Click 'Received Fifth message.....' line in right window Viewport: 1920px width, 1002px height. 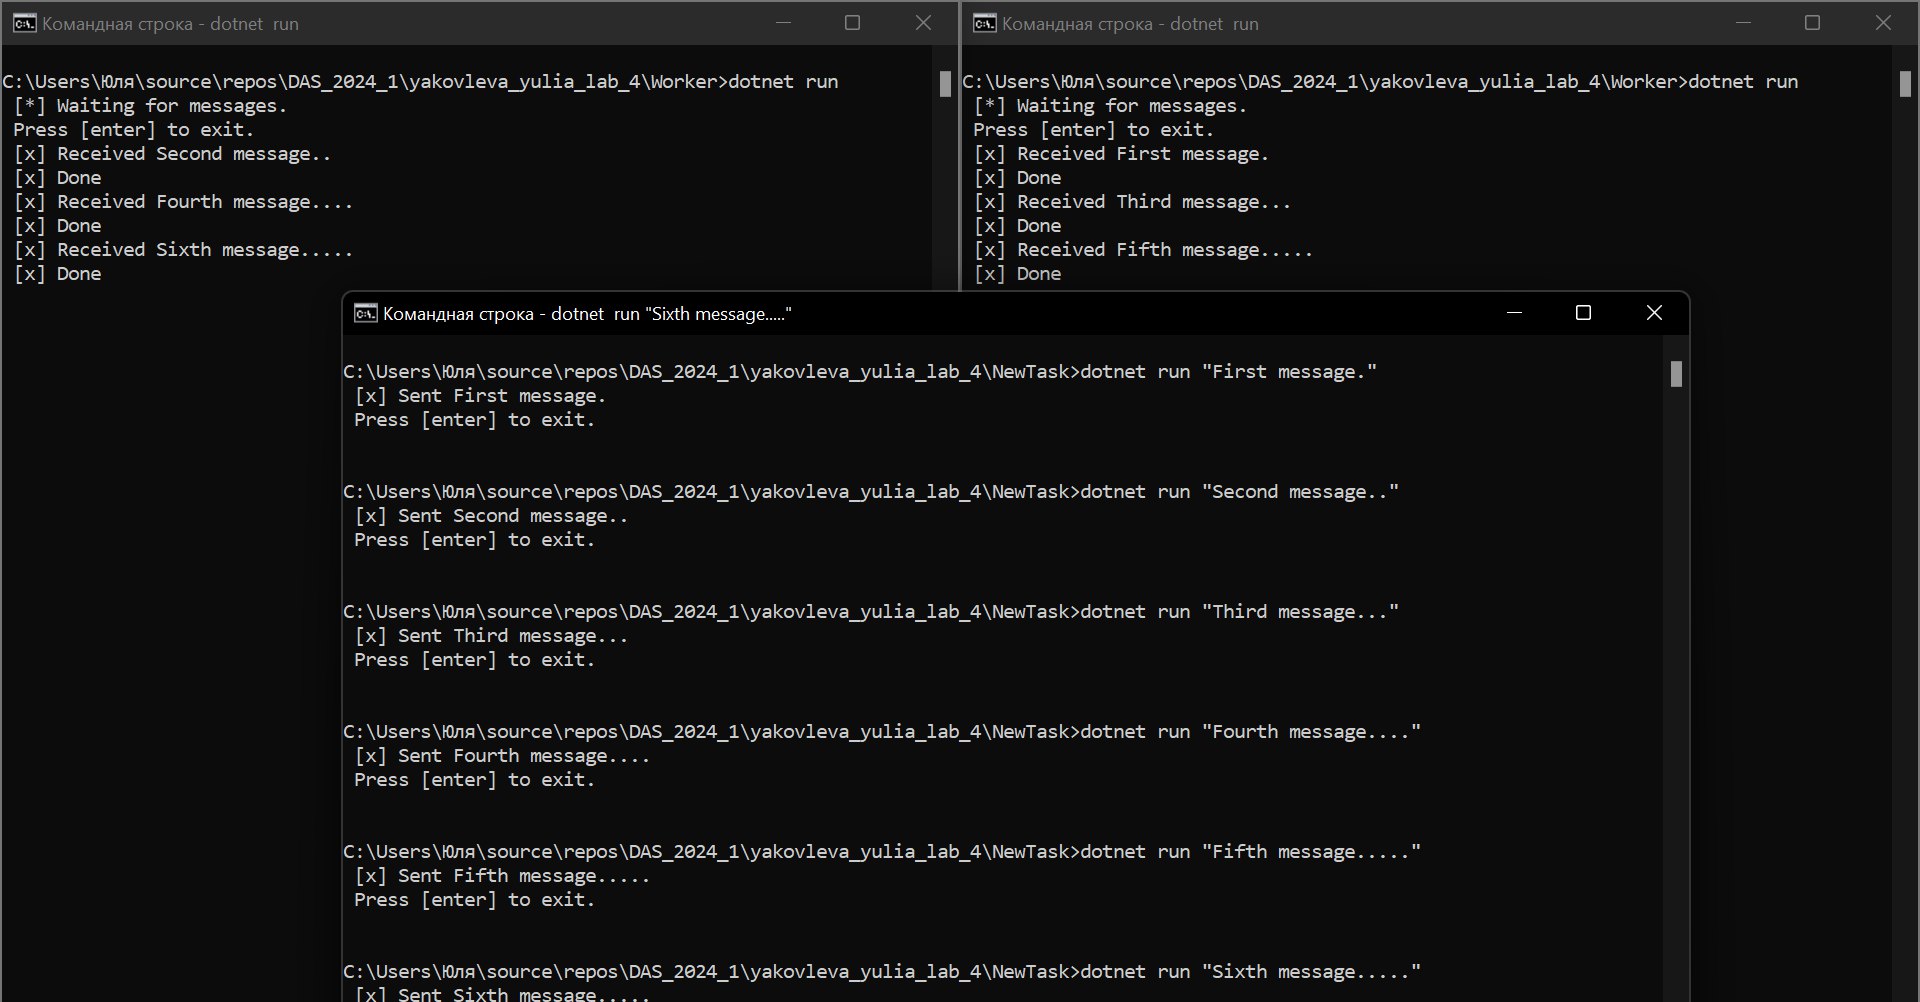(x=1143, y=250)
